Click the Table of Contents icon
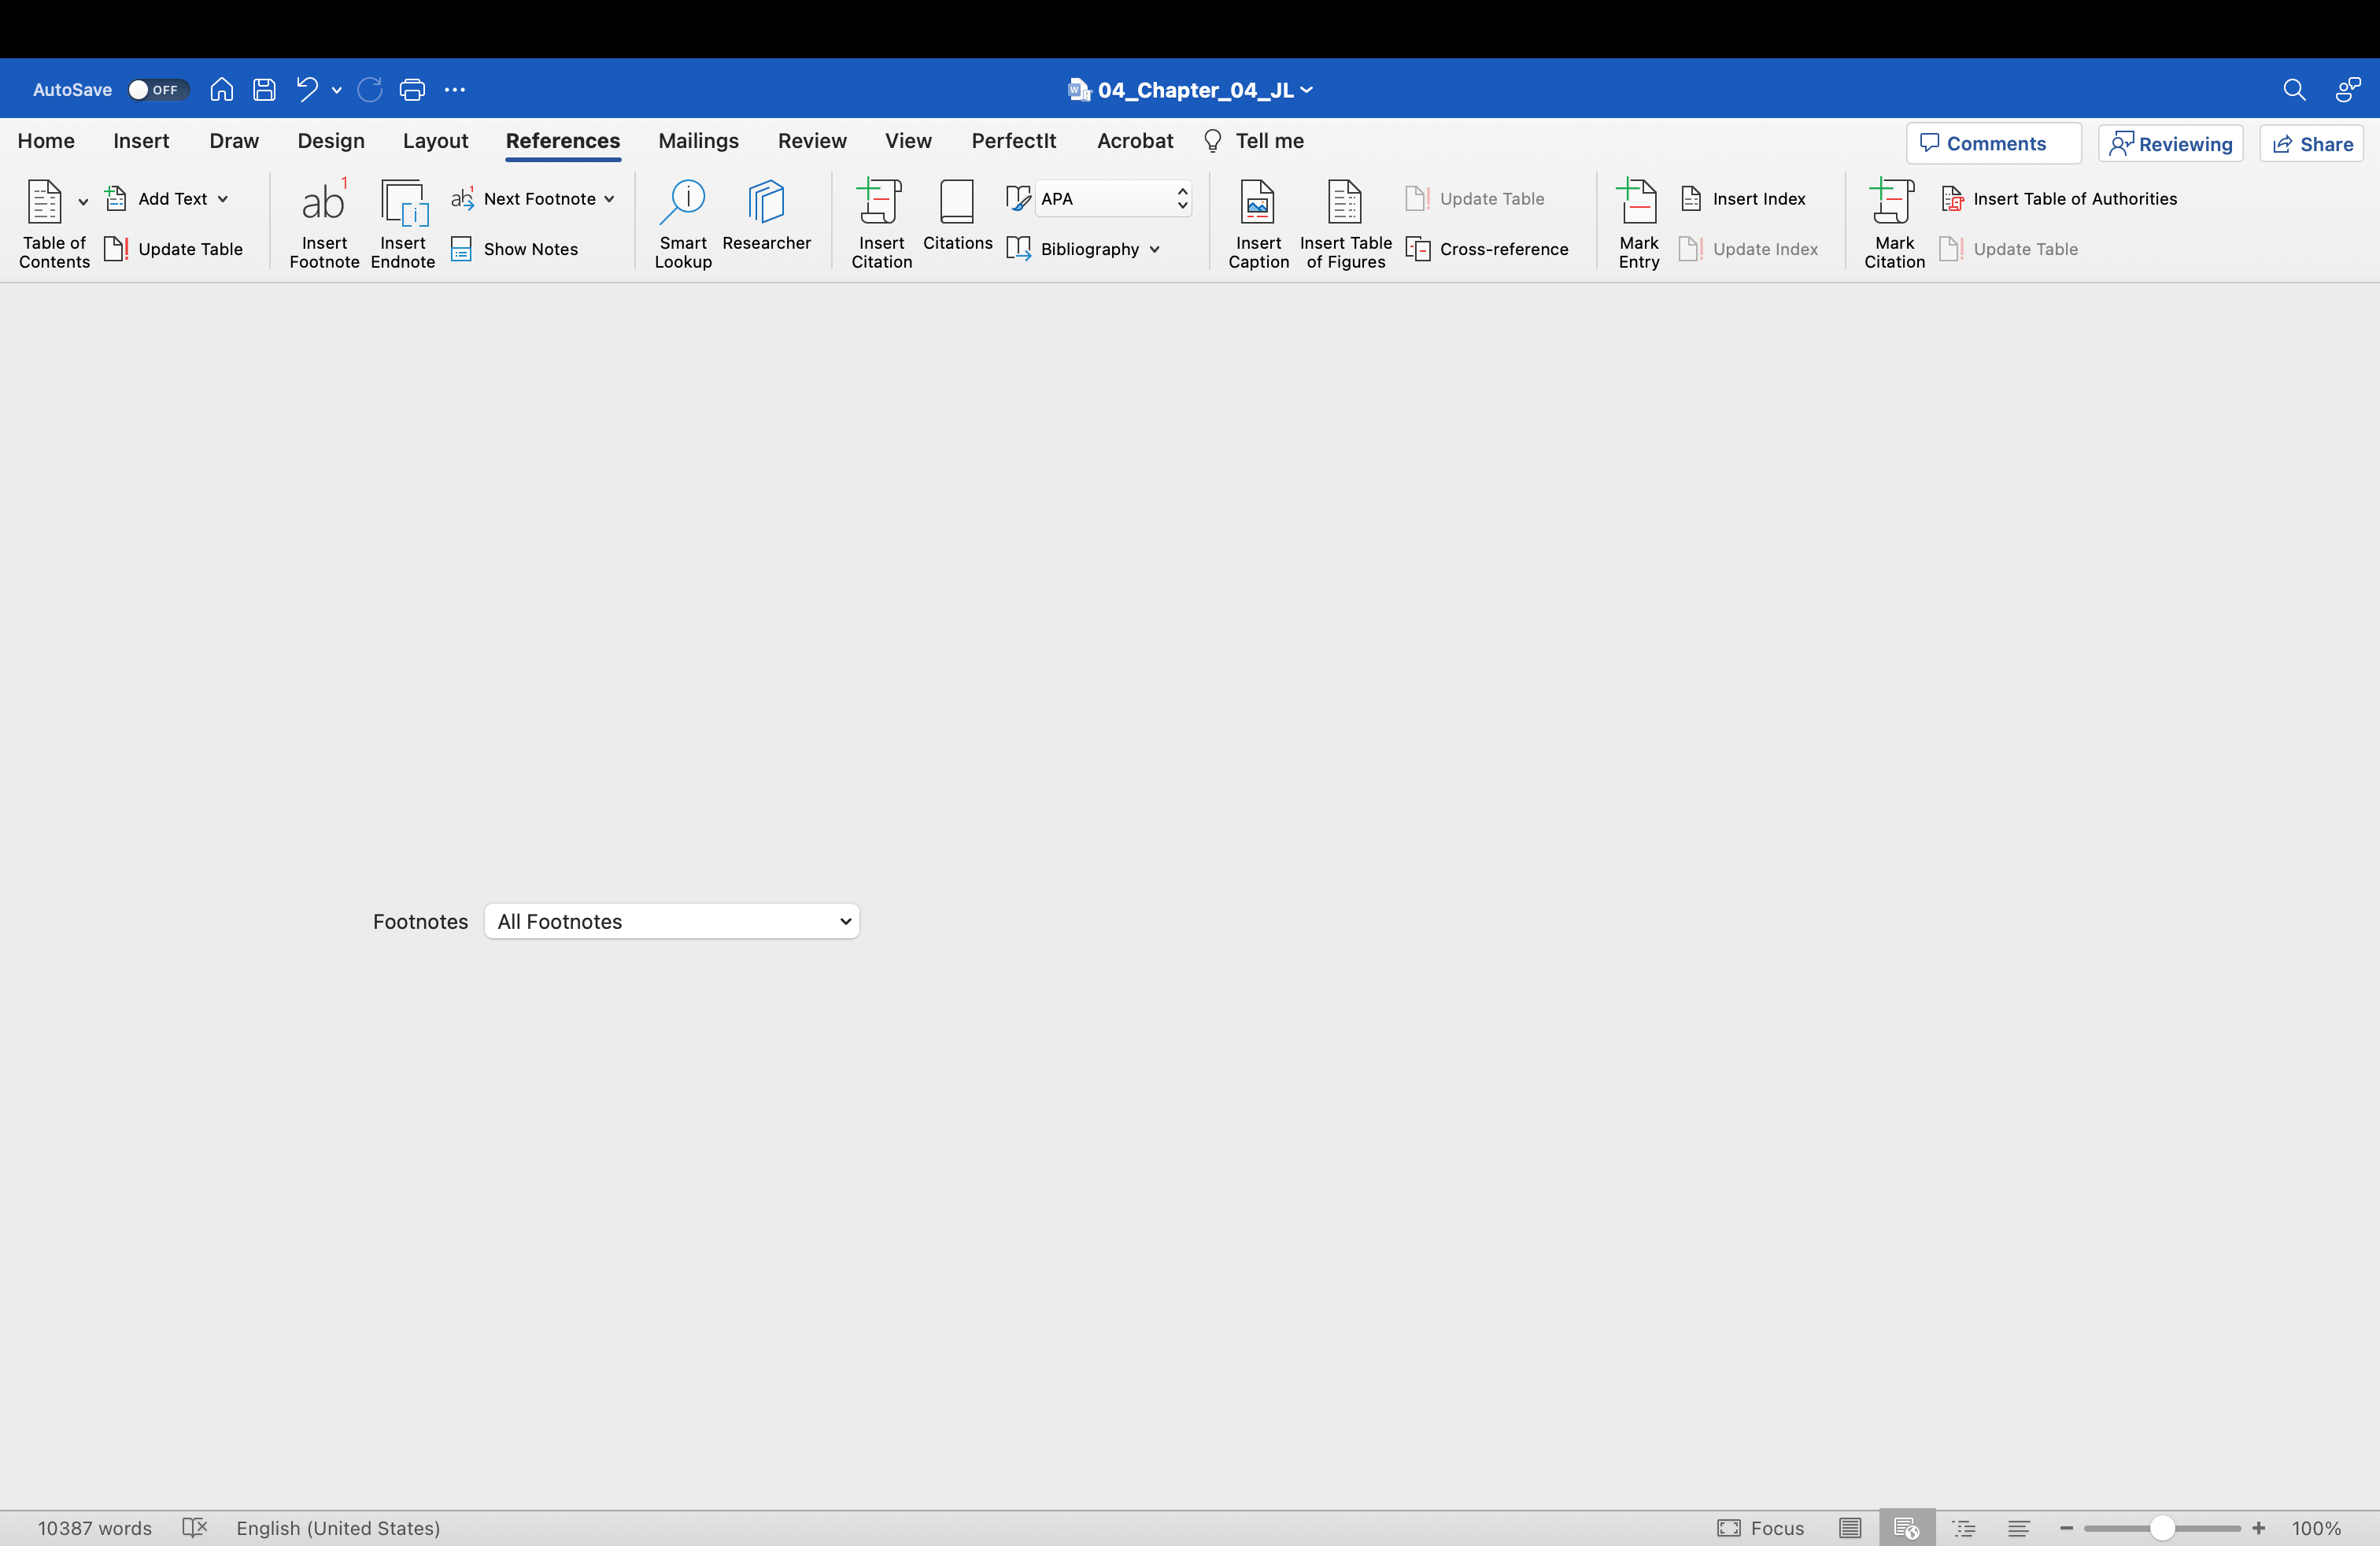 pos(44,203)
